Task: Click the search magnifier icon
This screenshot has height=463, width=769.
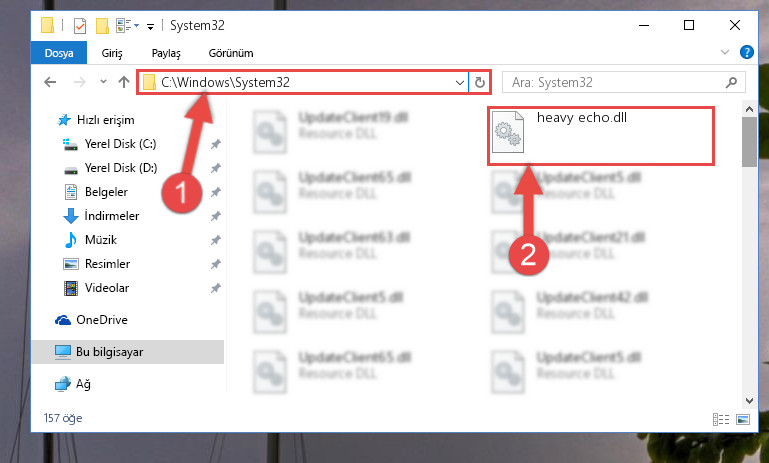Action: tap(731, 82)
